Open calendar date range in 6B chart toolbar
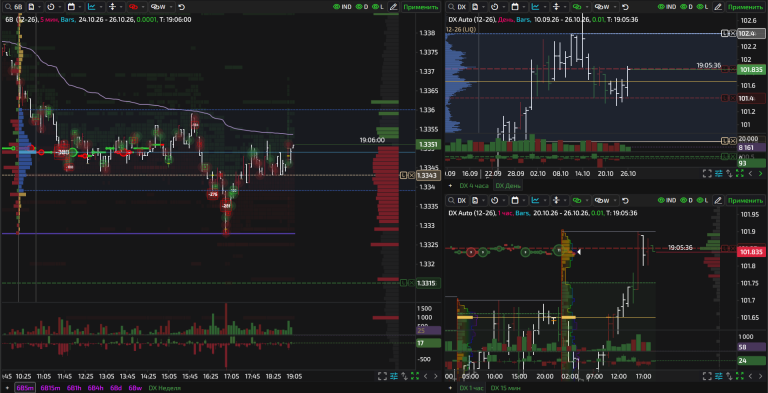 (71, 7)
